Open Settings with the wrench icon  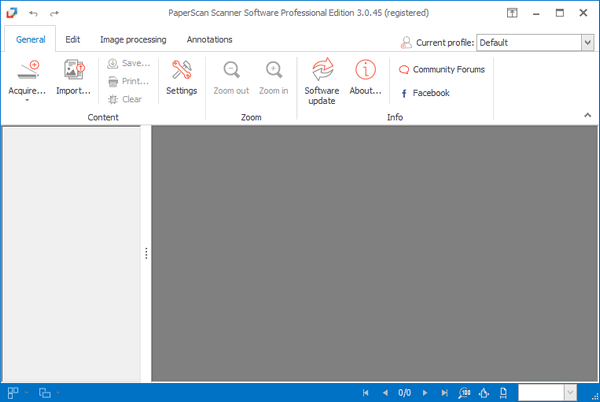pyautogui.click(x=181, y=70)
